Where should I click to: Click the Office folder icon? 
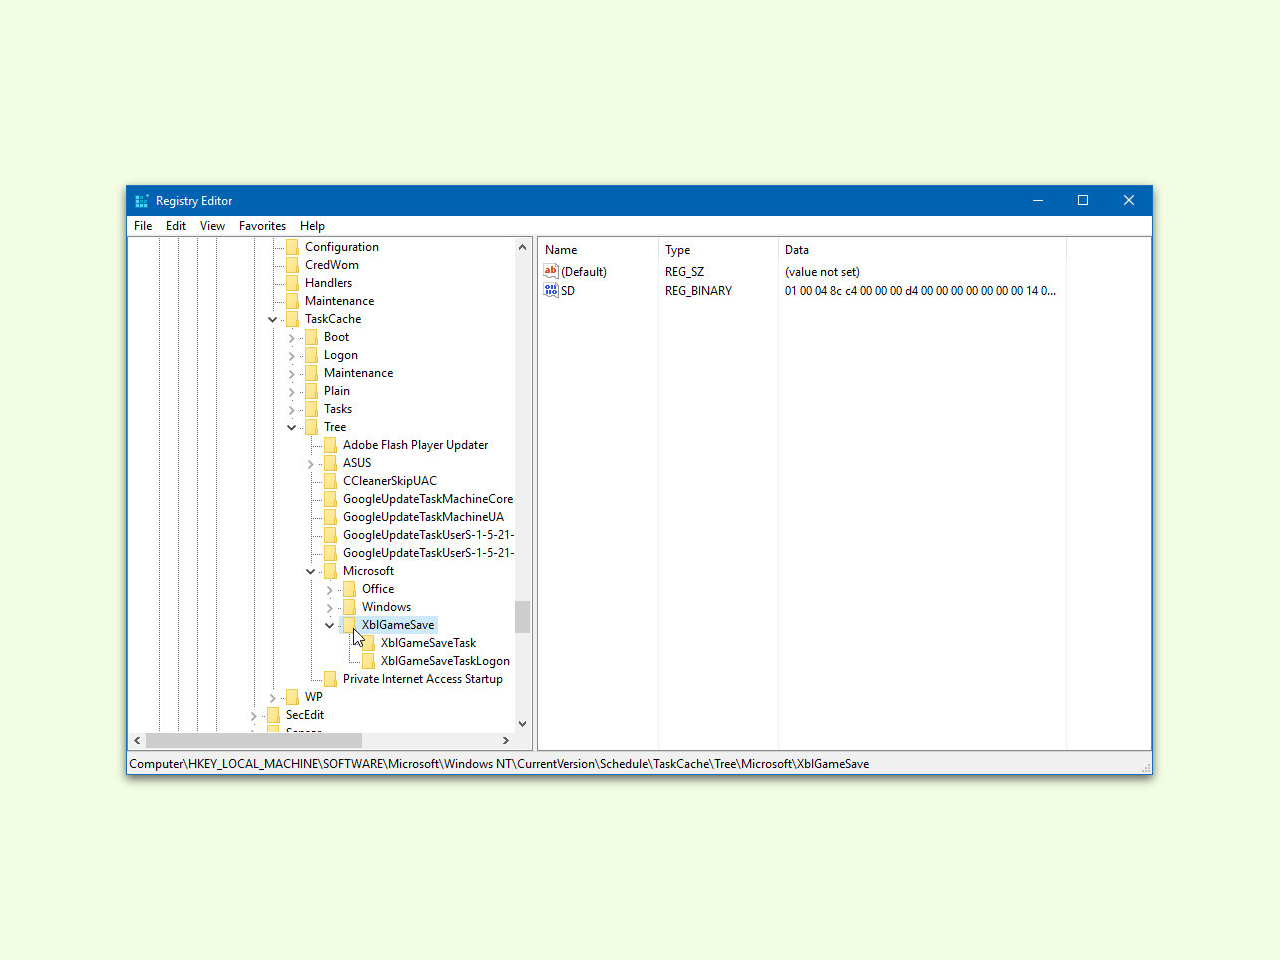pyautogui.click(x=349, y=589)
